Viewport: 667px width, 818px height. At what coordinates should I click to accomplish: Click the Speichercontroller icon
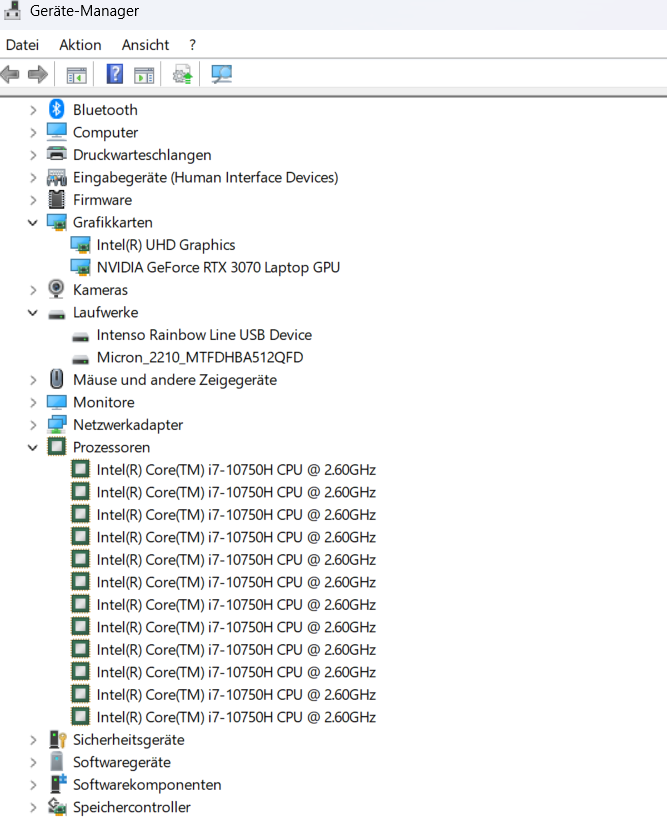tap(56, 807)
